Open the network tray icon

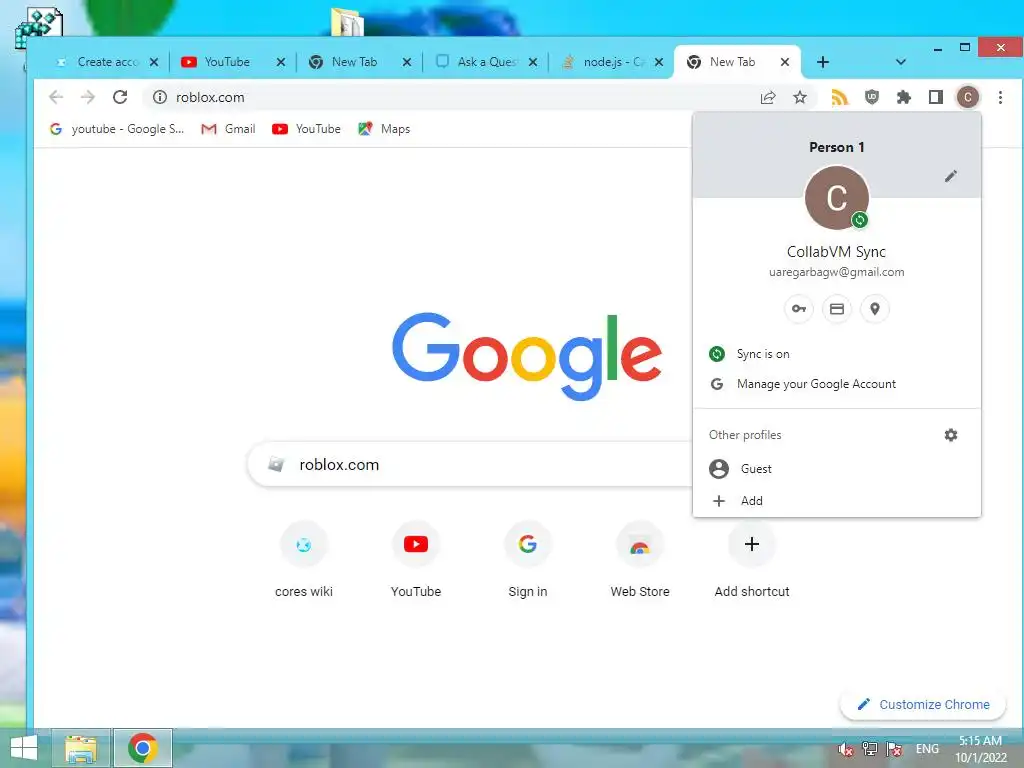(869, 748)
